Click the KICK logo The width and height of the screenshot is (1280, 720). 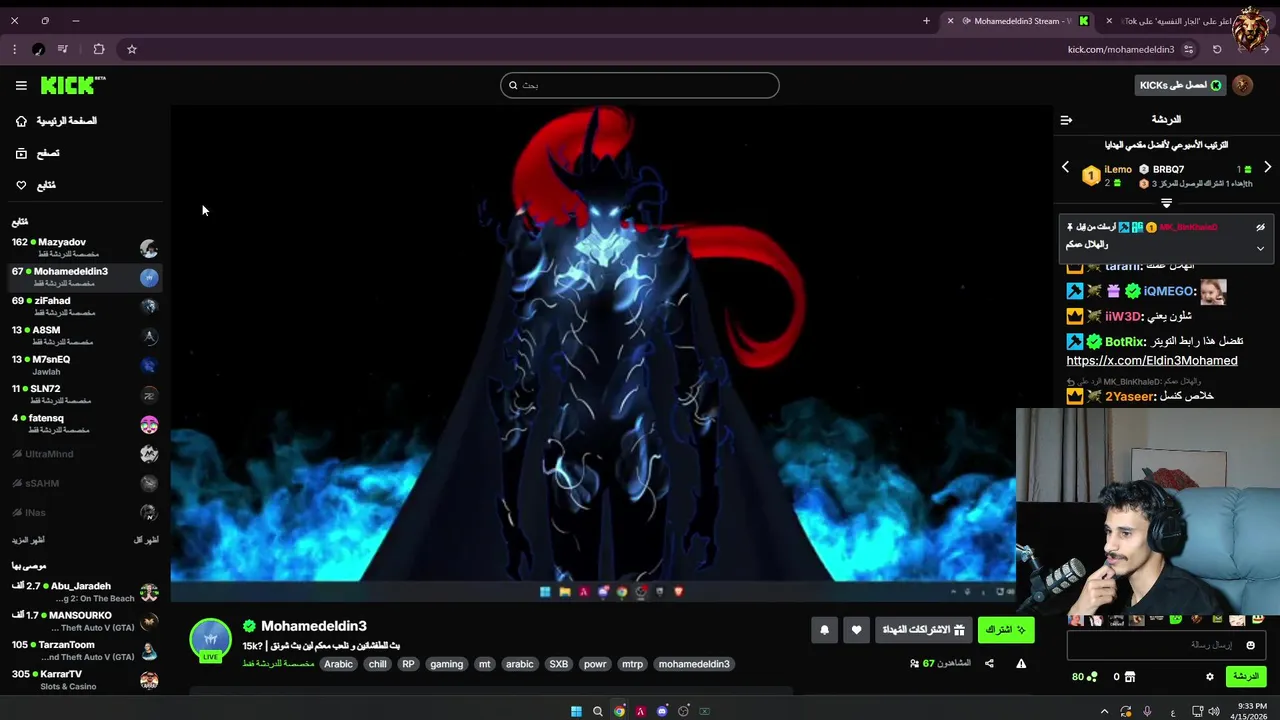point(72,85)
